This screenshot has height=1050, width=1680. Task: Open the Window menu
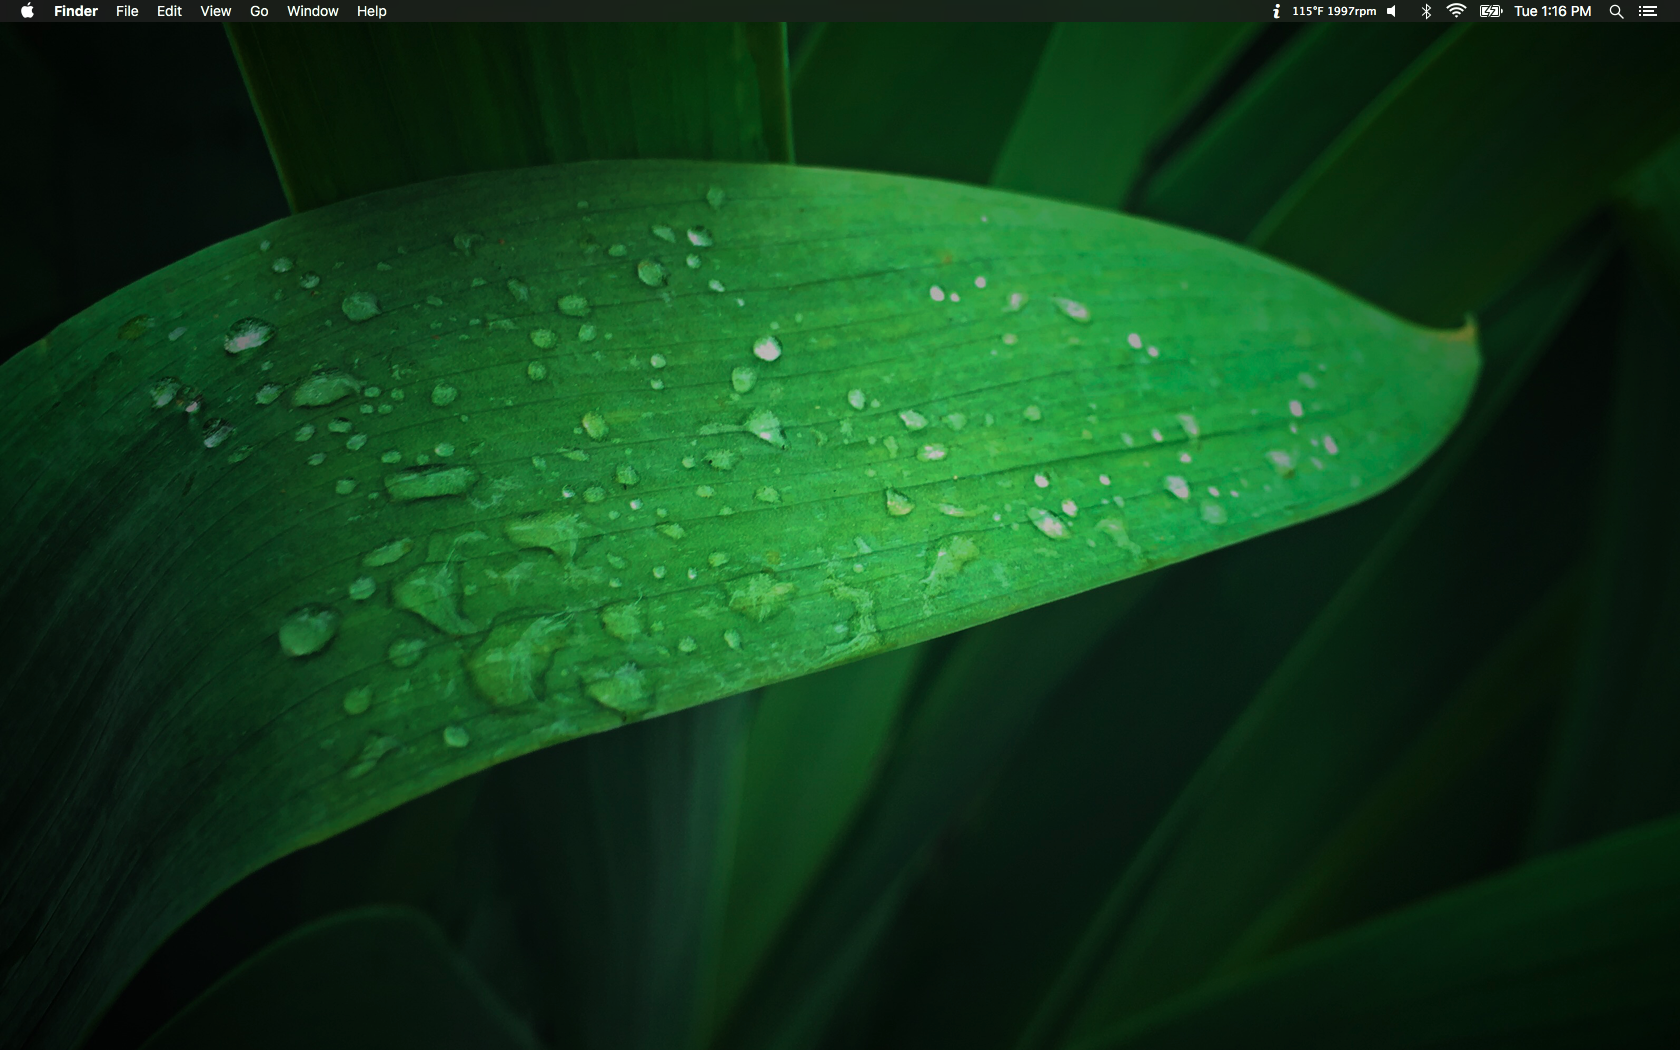312,11
